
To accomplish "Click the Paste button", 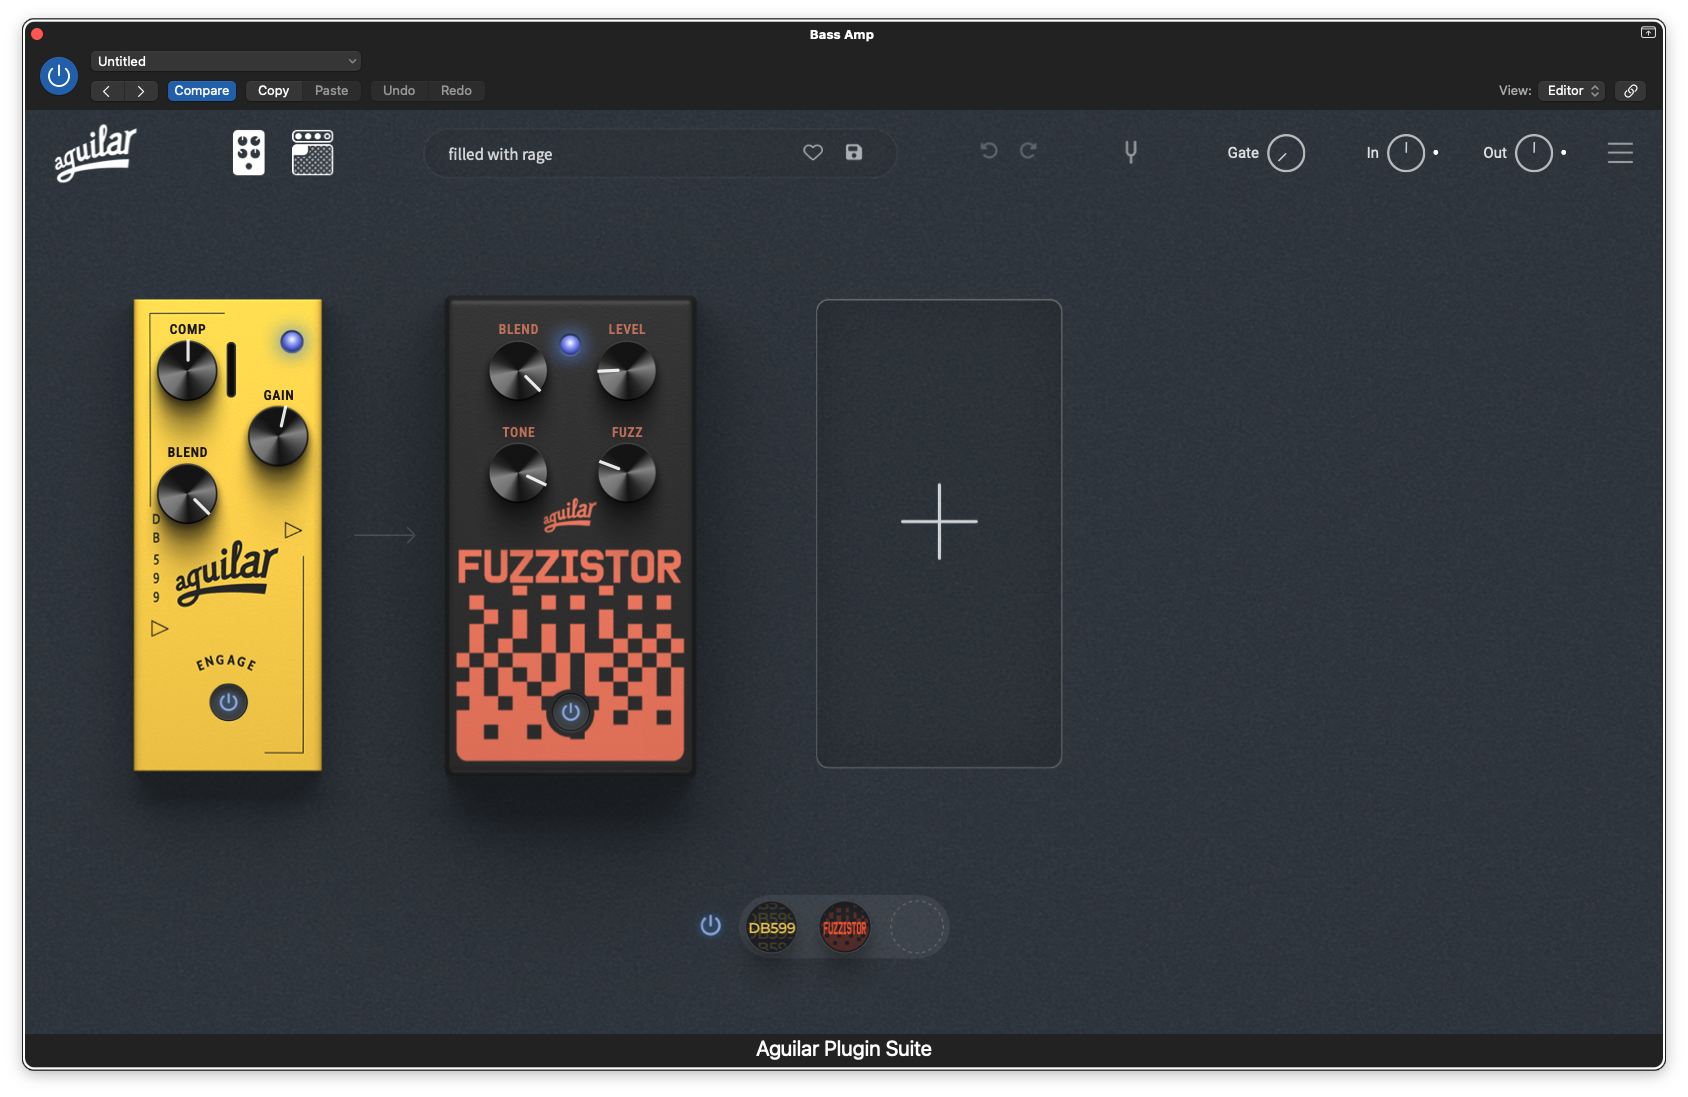I will [x=331, y=91].
